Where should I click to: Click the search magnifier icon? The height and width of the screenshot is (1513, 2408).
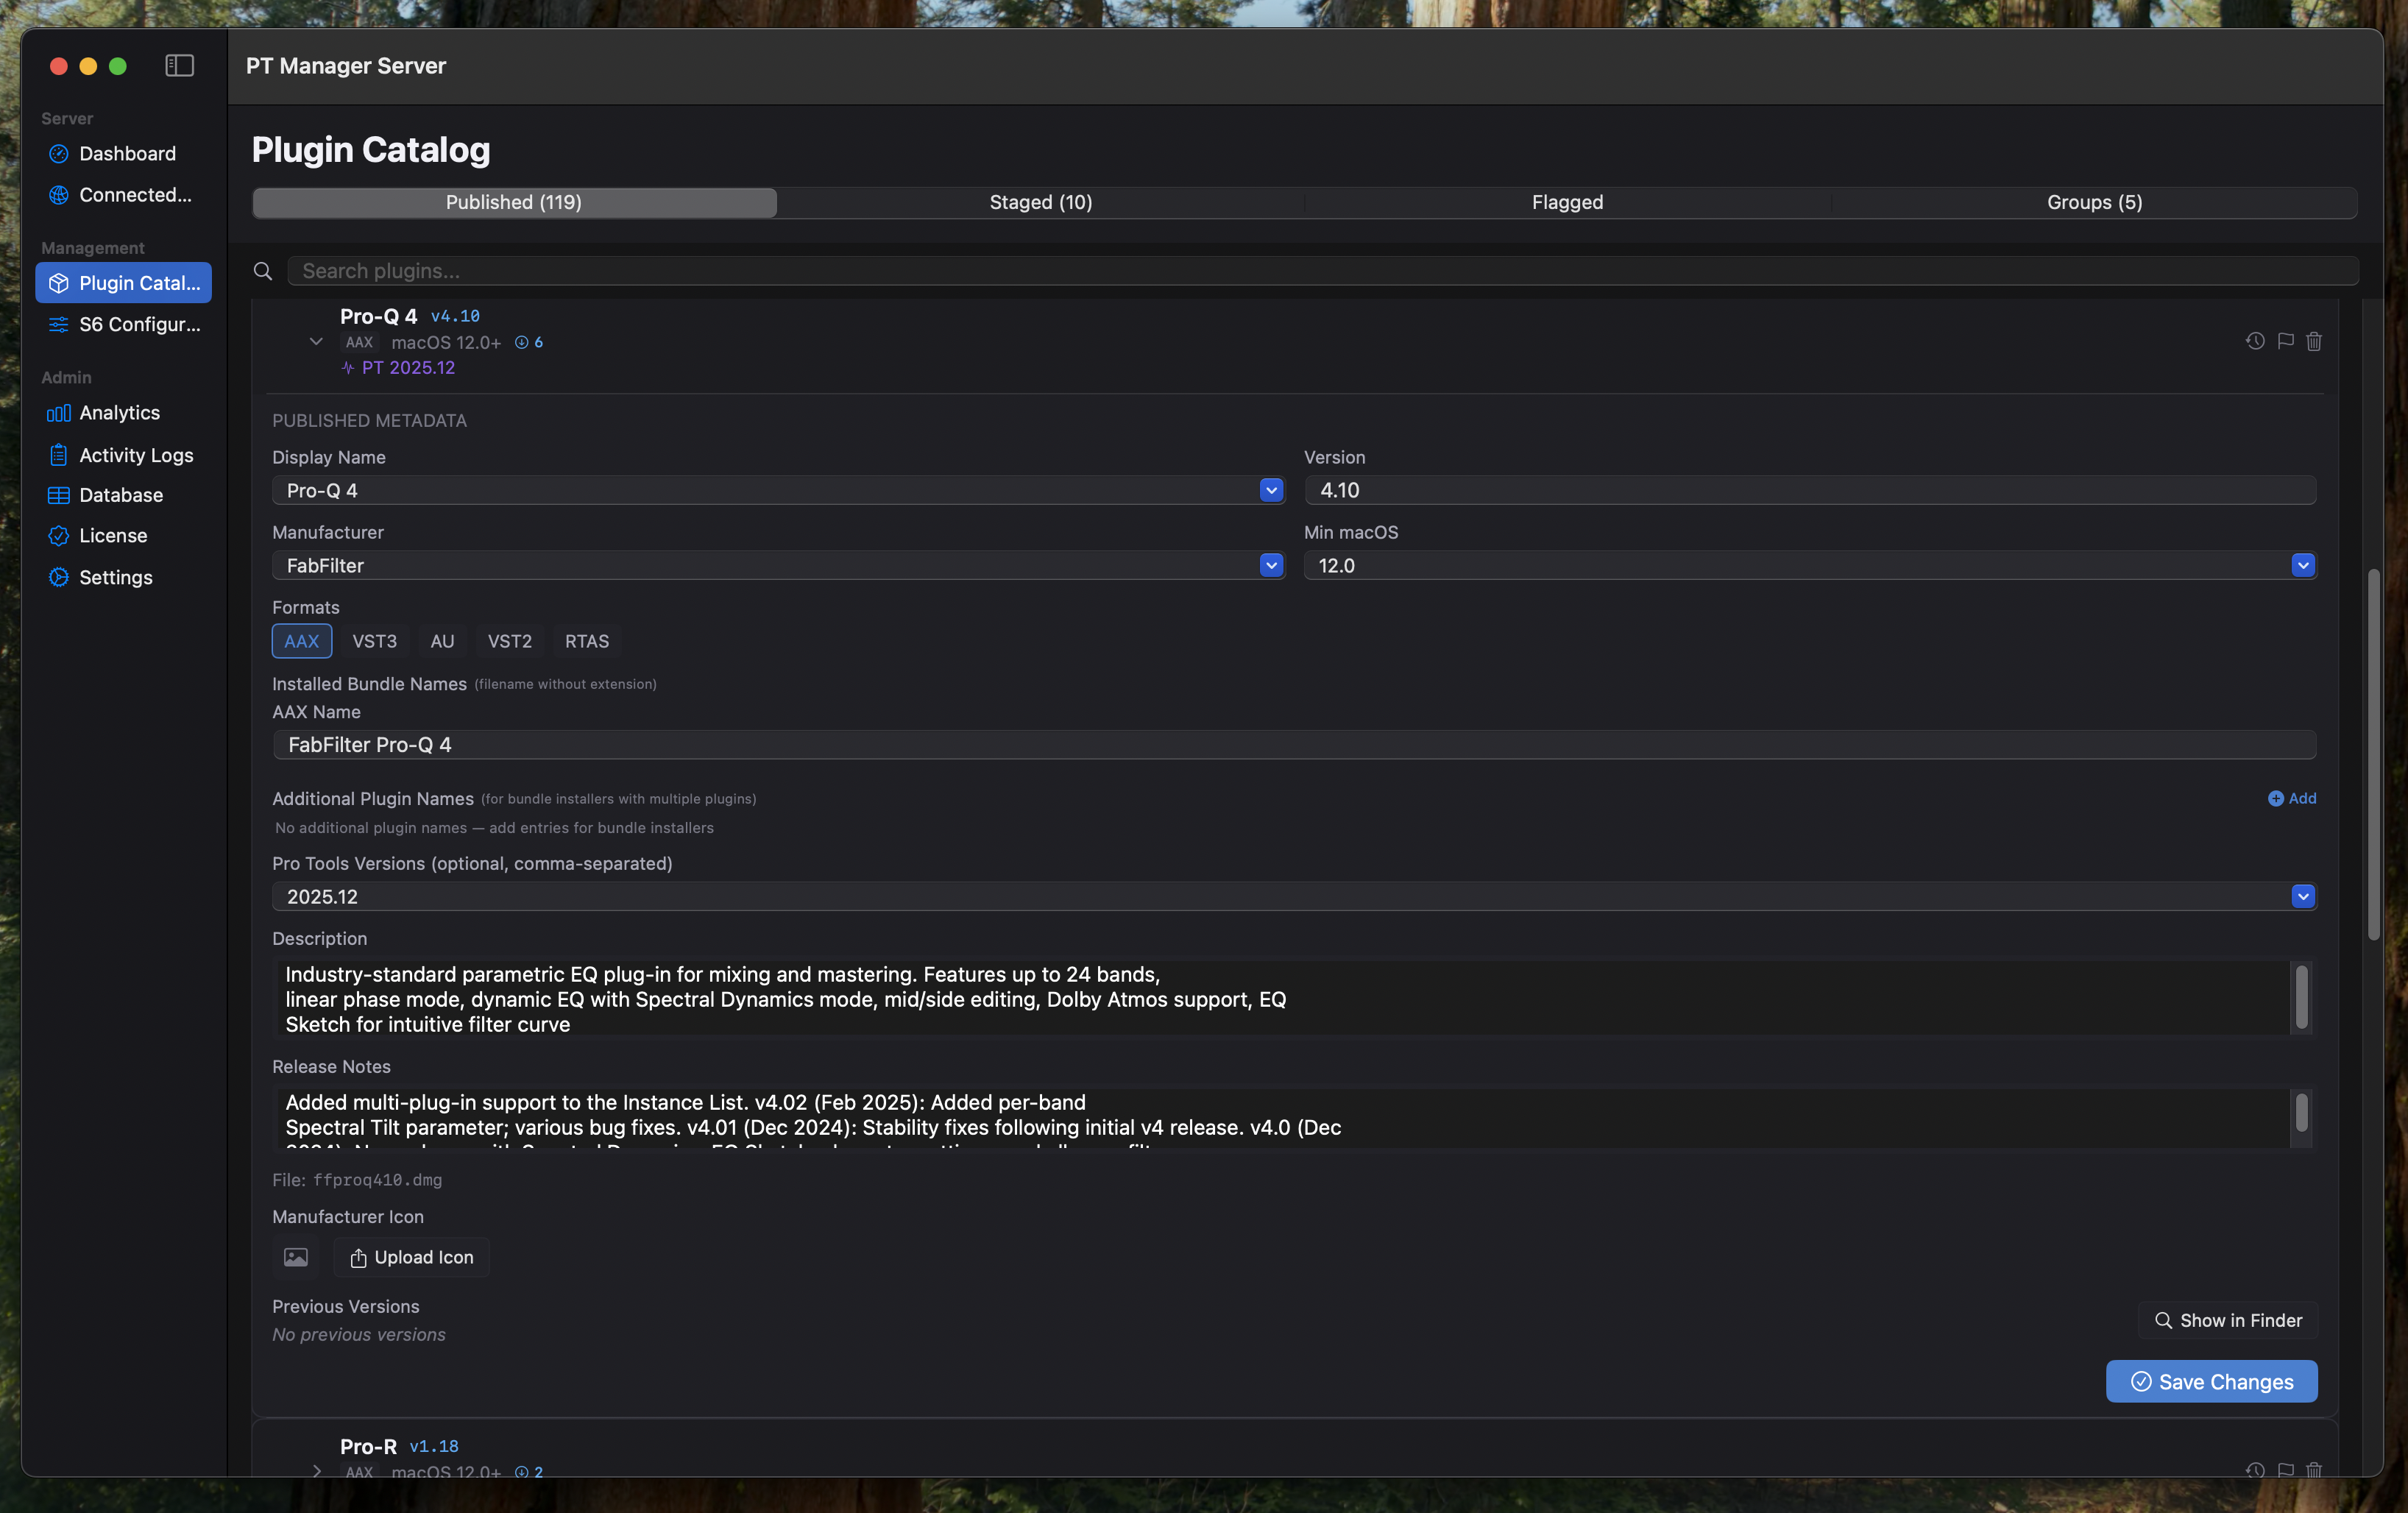click(263, 271)
